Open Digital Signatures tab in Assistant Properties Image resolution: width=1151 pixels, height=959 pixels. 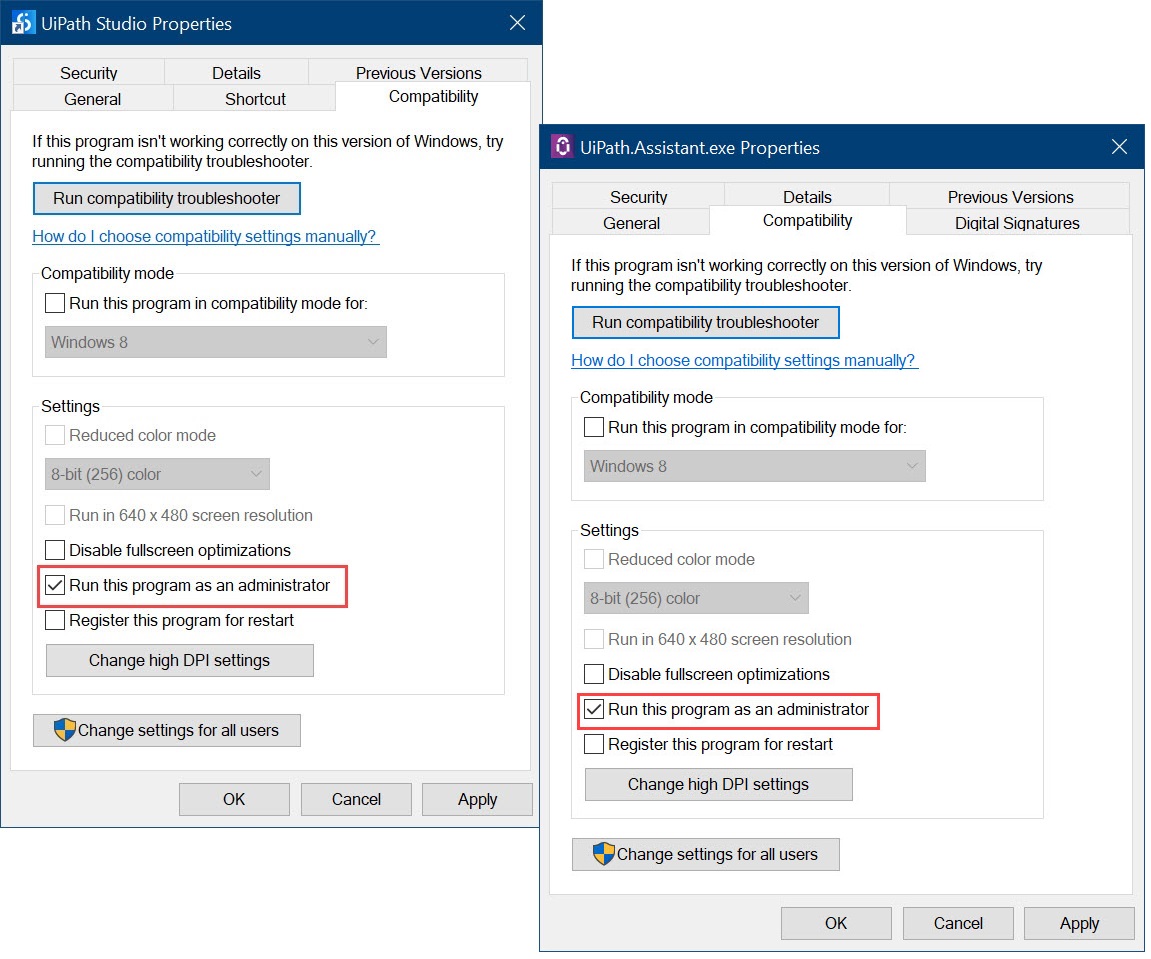(x=1017, y=223)
